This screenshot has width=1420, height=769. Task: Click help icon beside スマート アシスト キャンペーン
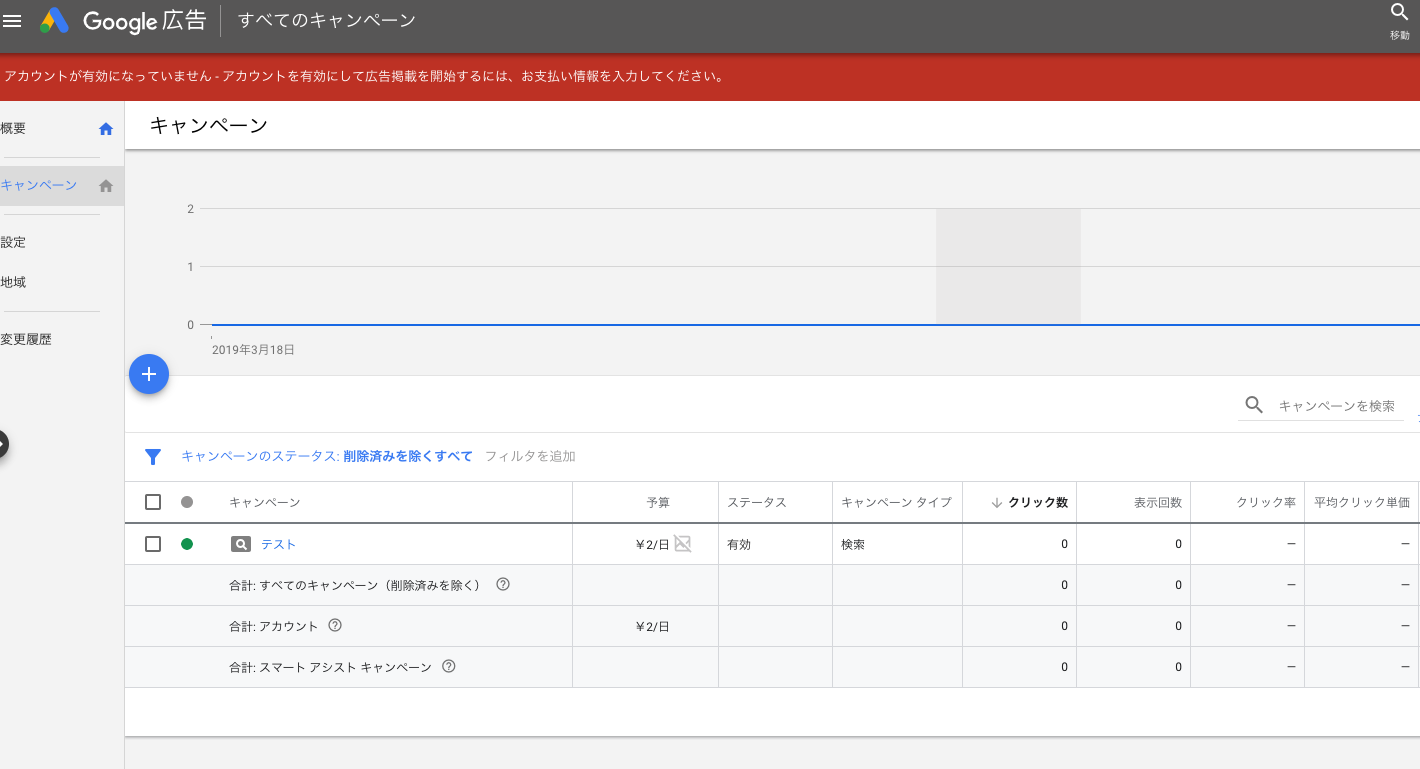449,666
